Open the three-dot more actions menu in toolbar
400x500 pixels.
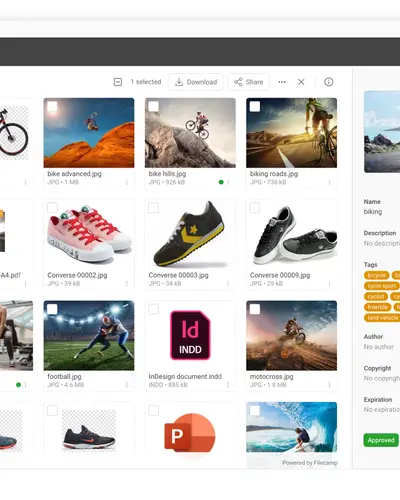point(282,82)
